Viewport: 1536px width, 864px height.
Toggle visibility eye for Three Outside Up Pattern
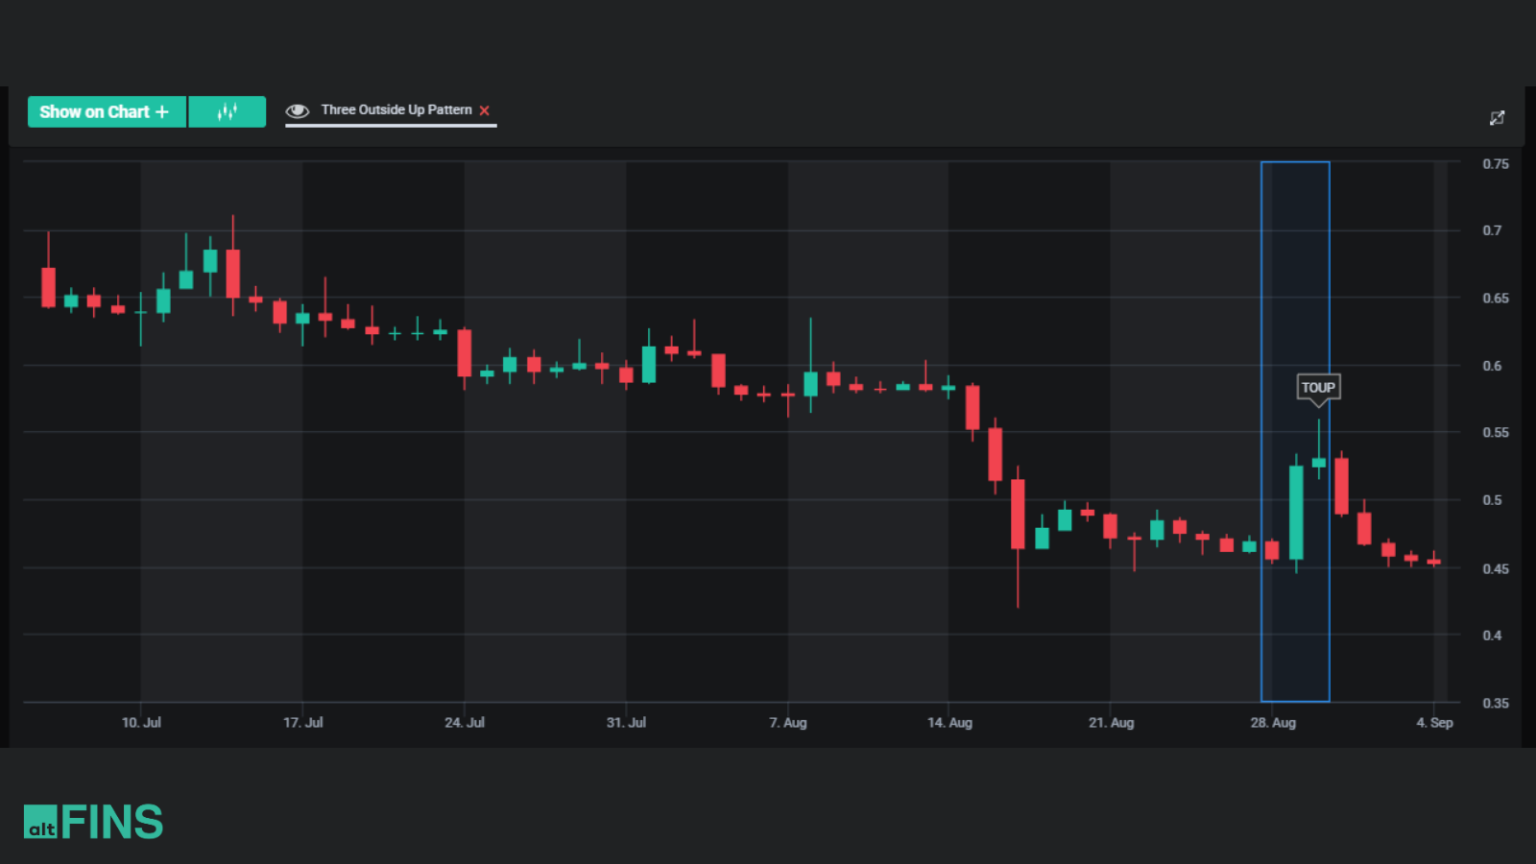tap(297, 111)
